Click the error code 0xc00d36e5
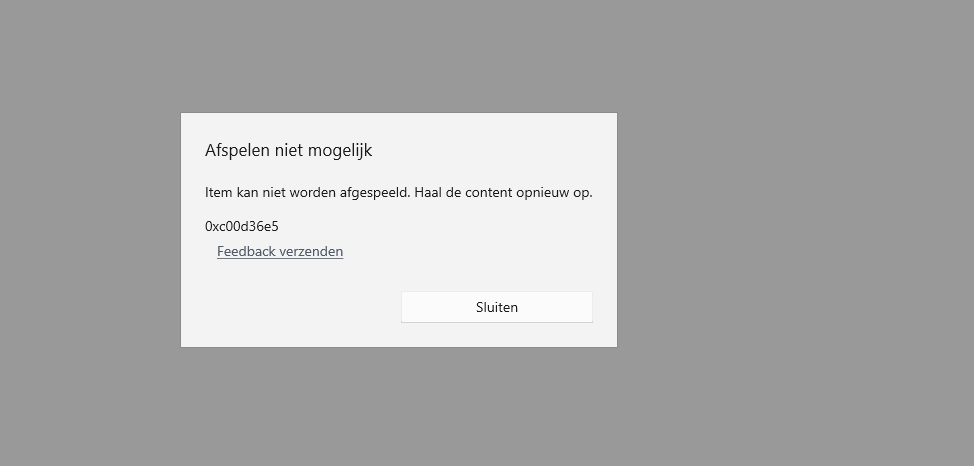The height and width of the screenshot is (466, 974). (x=242, y=226)
